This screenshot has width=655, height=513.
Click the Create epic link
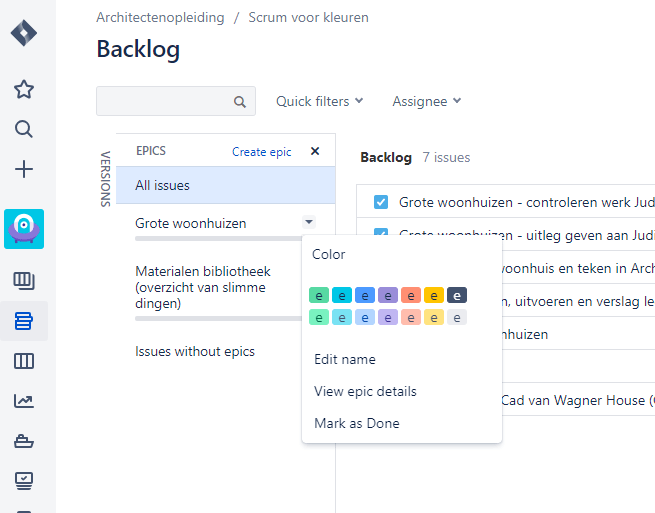262,152
